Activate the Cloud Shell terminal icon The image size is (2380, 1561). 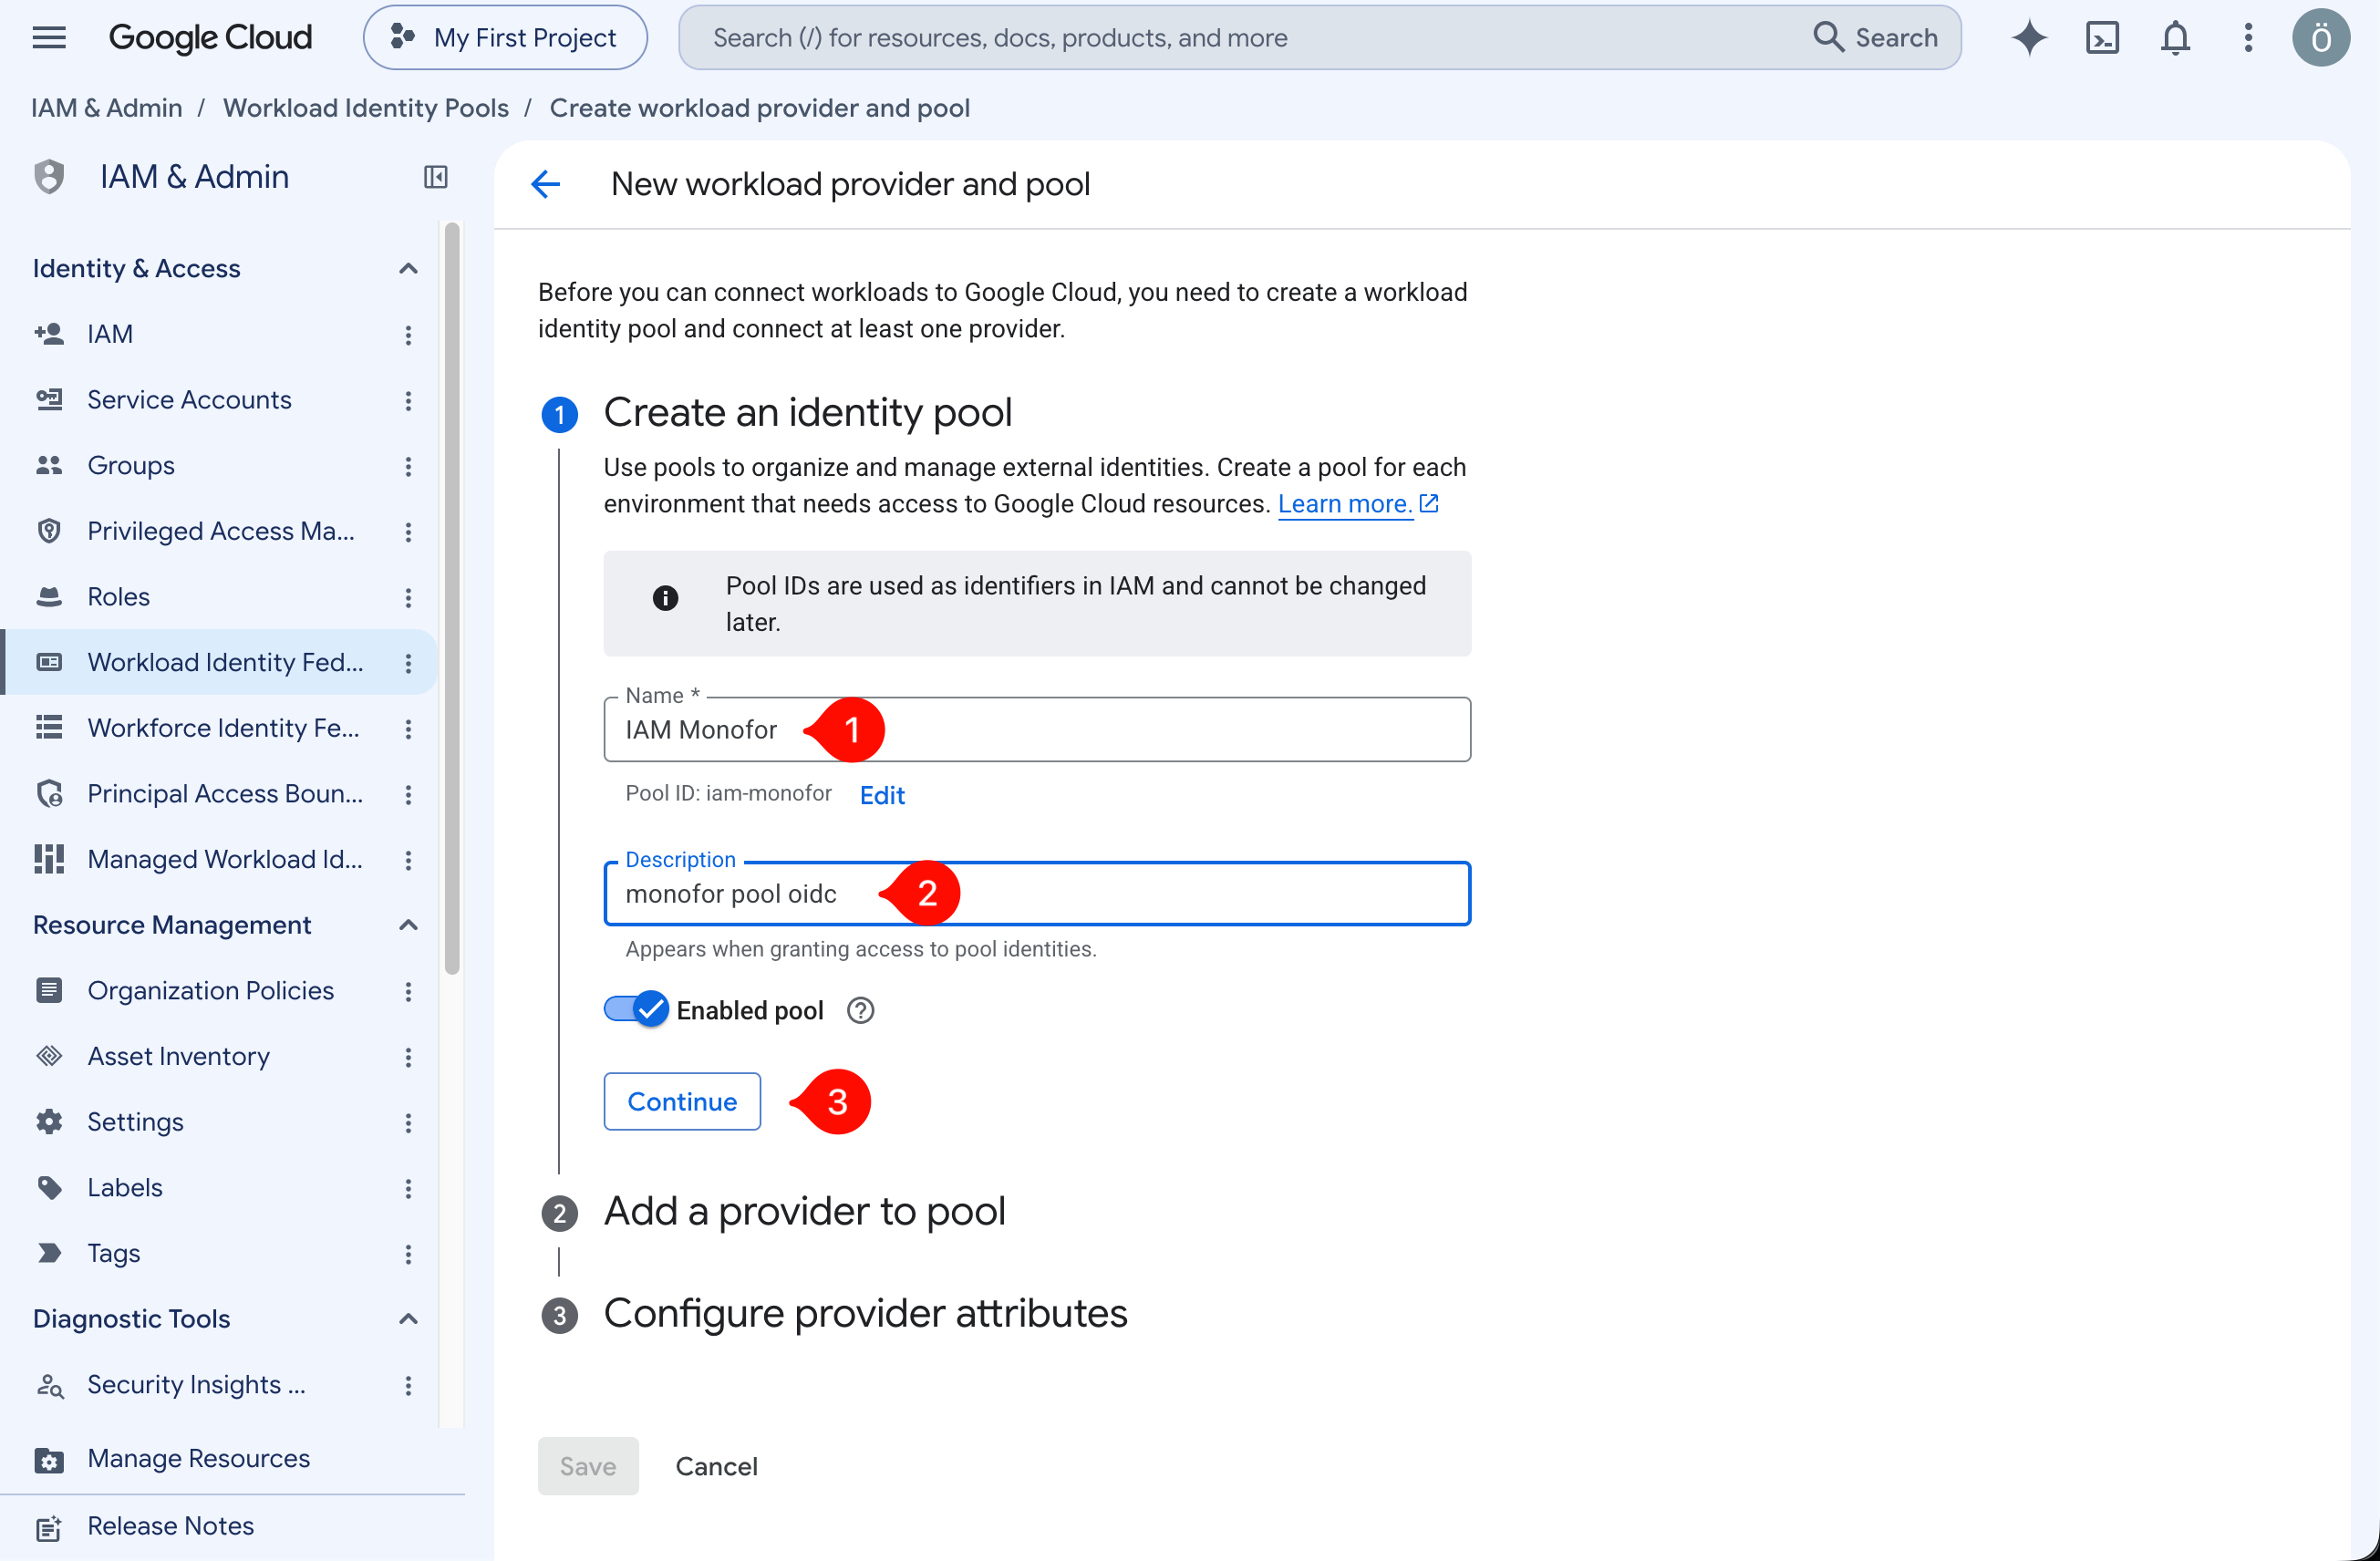click(2102, 38)
